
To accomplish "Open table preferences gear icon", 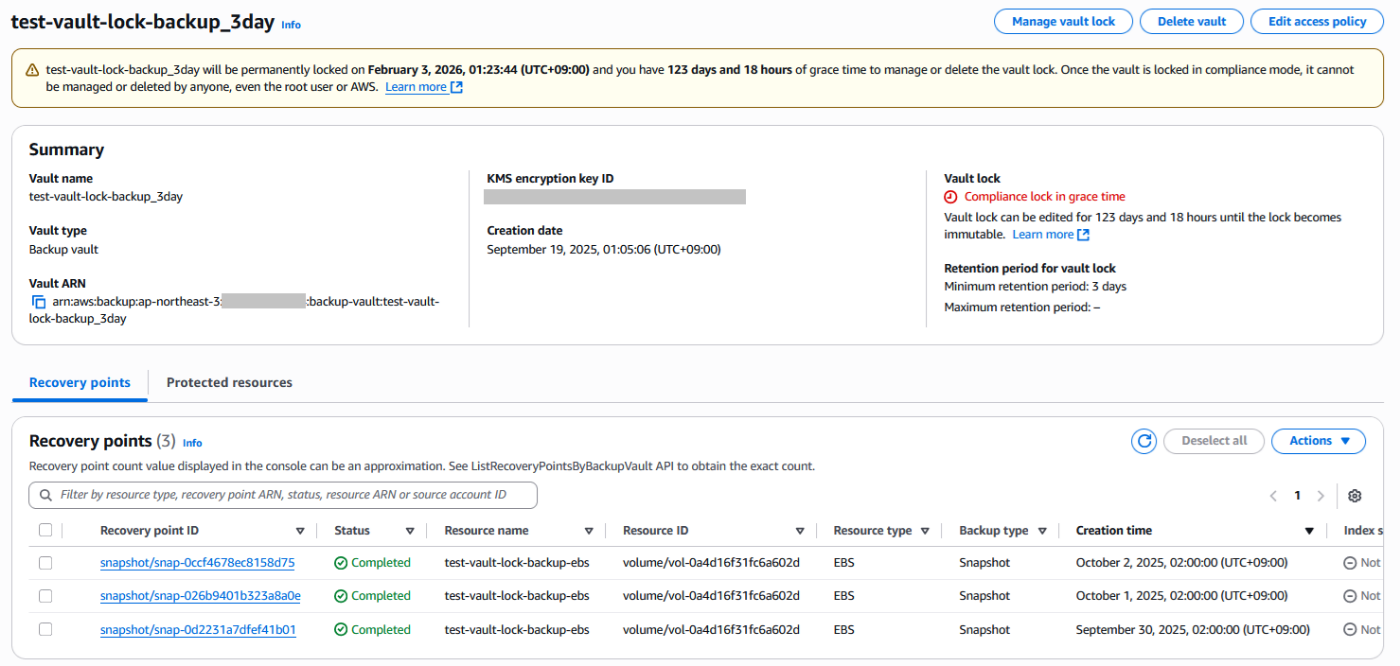I will [x=1355, y=496].
